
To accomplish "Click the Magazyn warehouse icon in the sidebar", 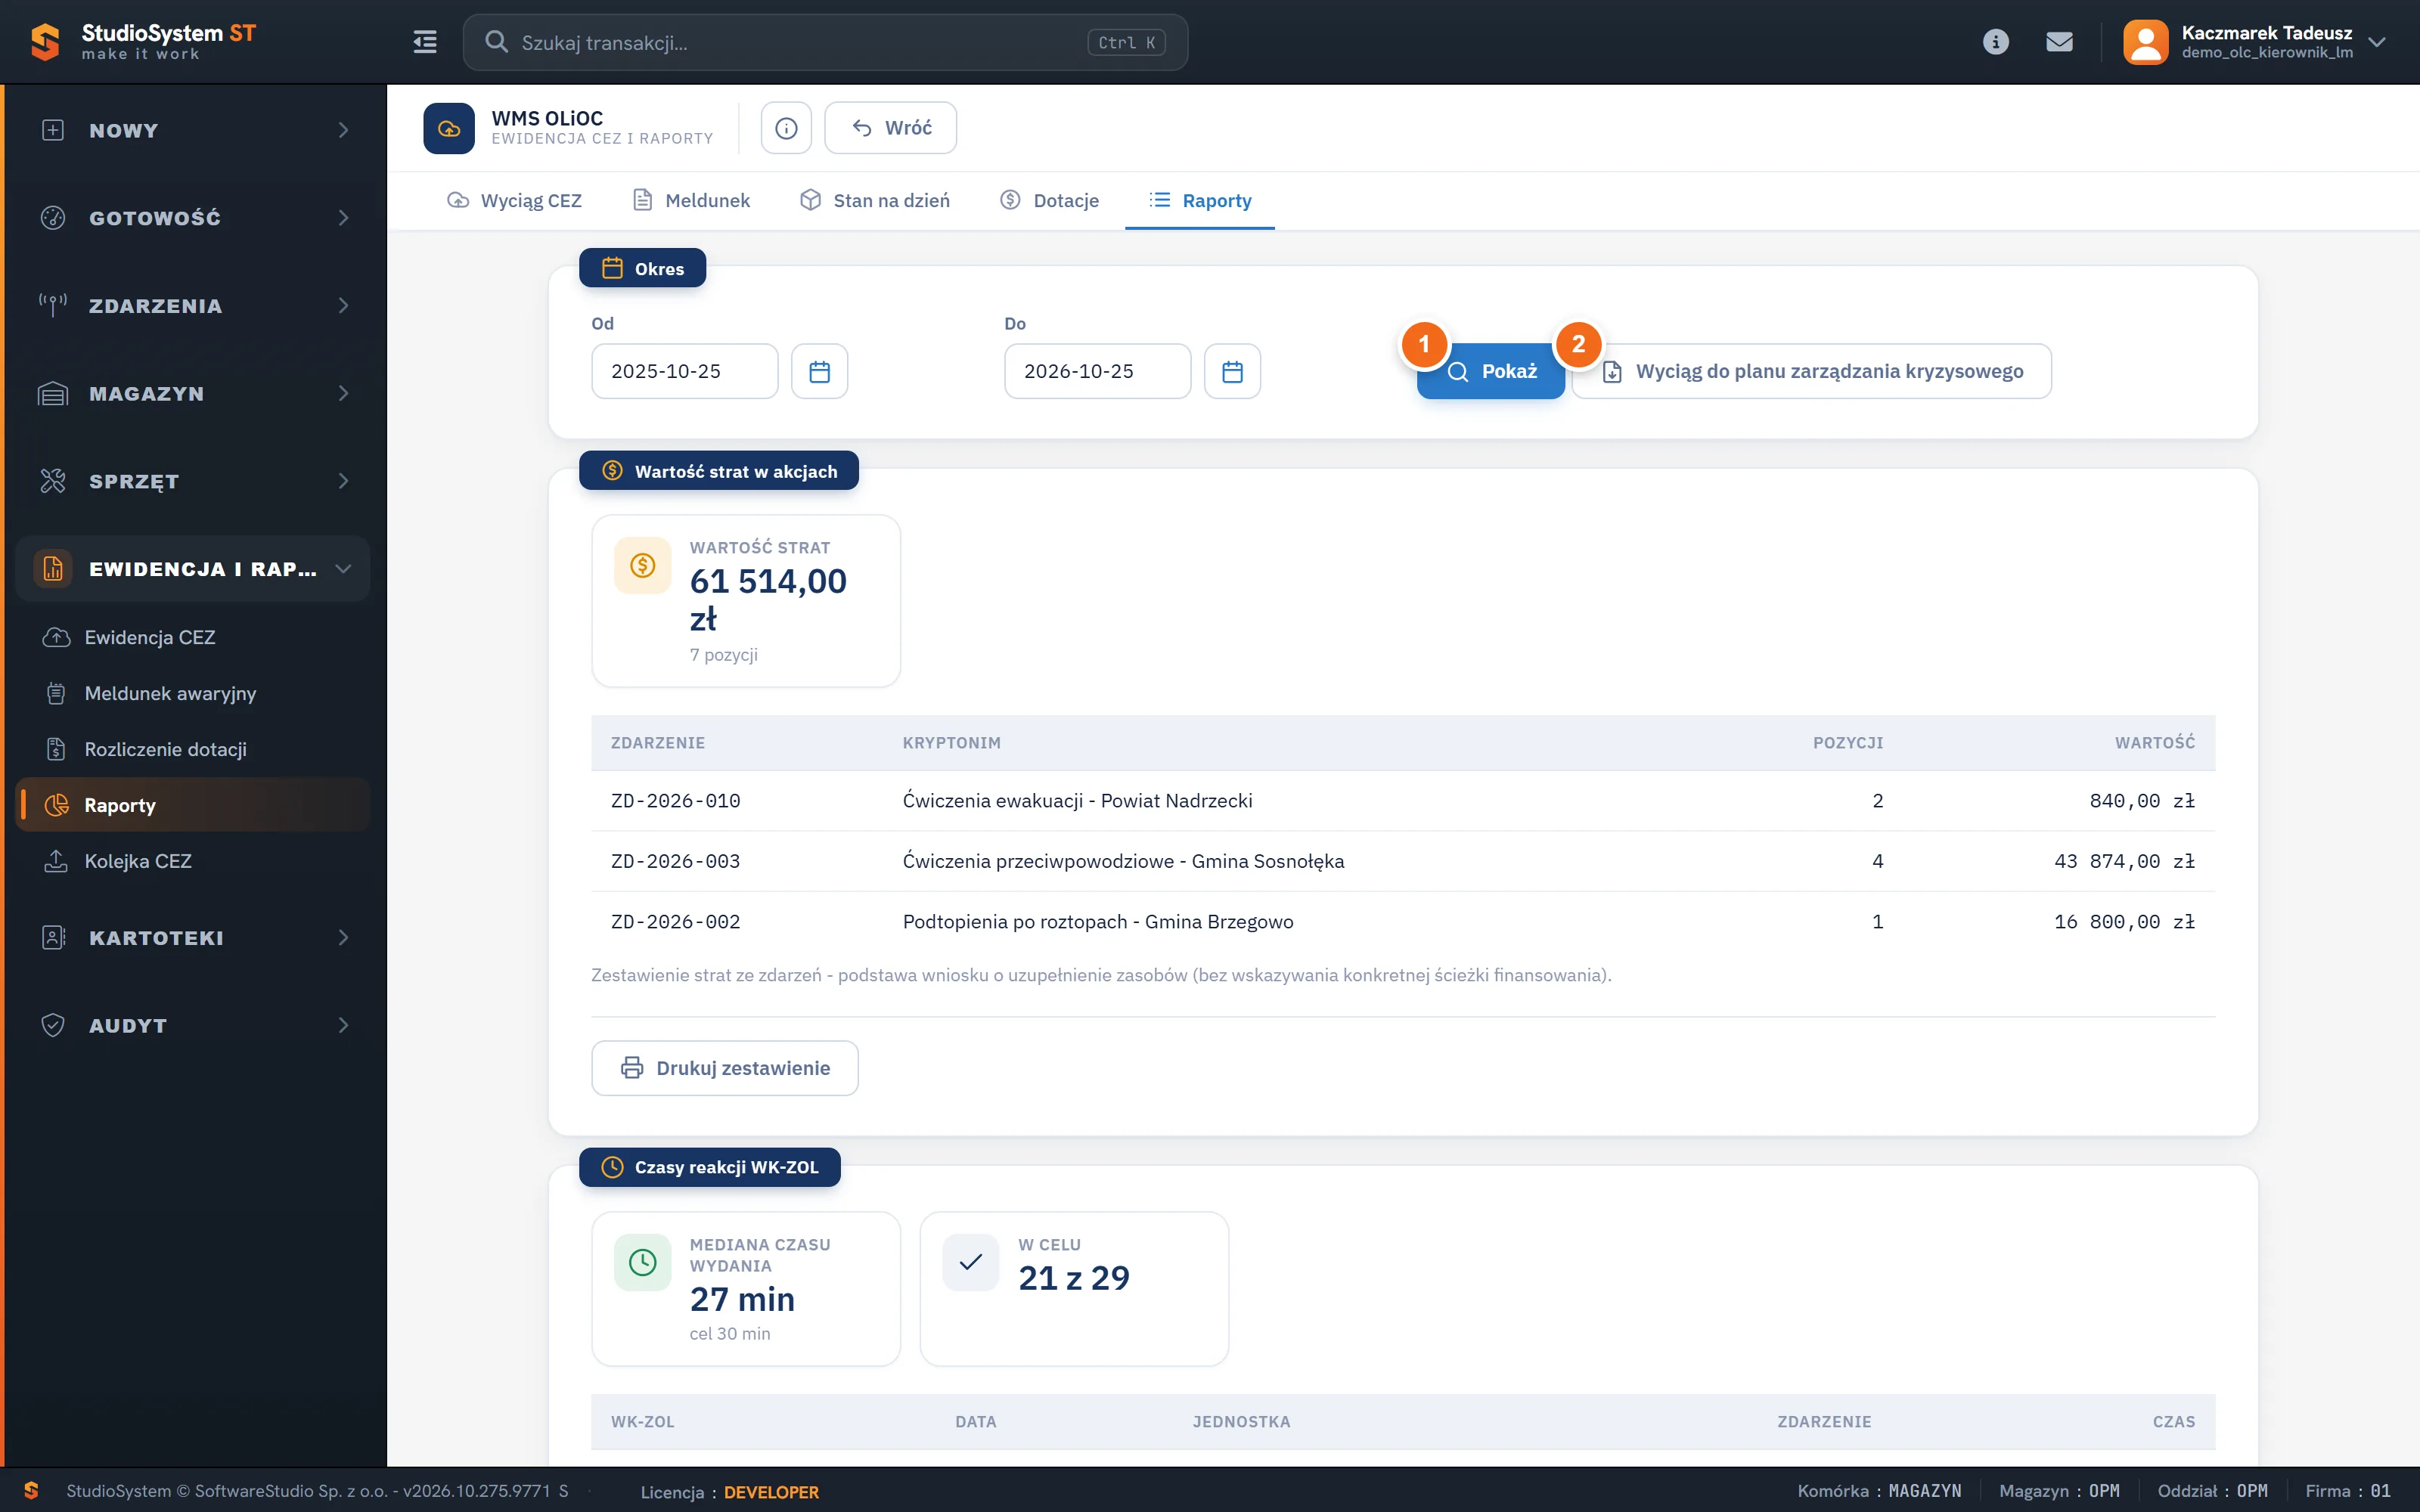I will coord(53,394).
